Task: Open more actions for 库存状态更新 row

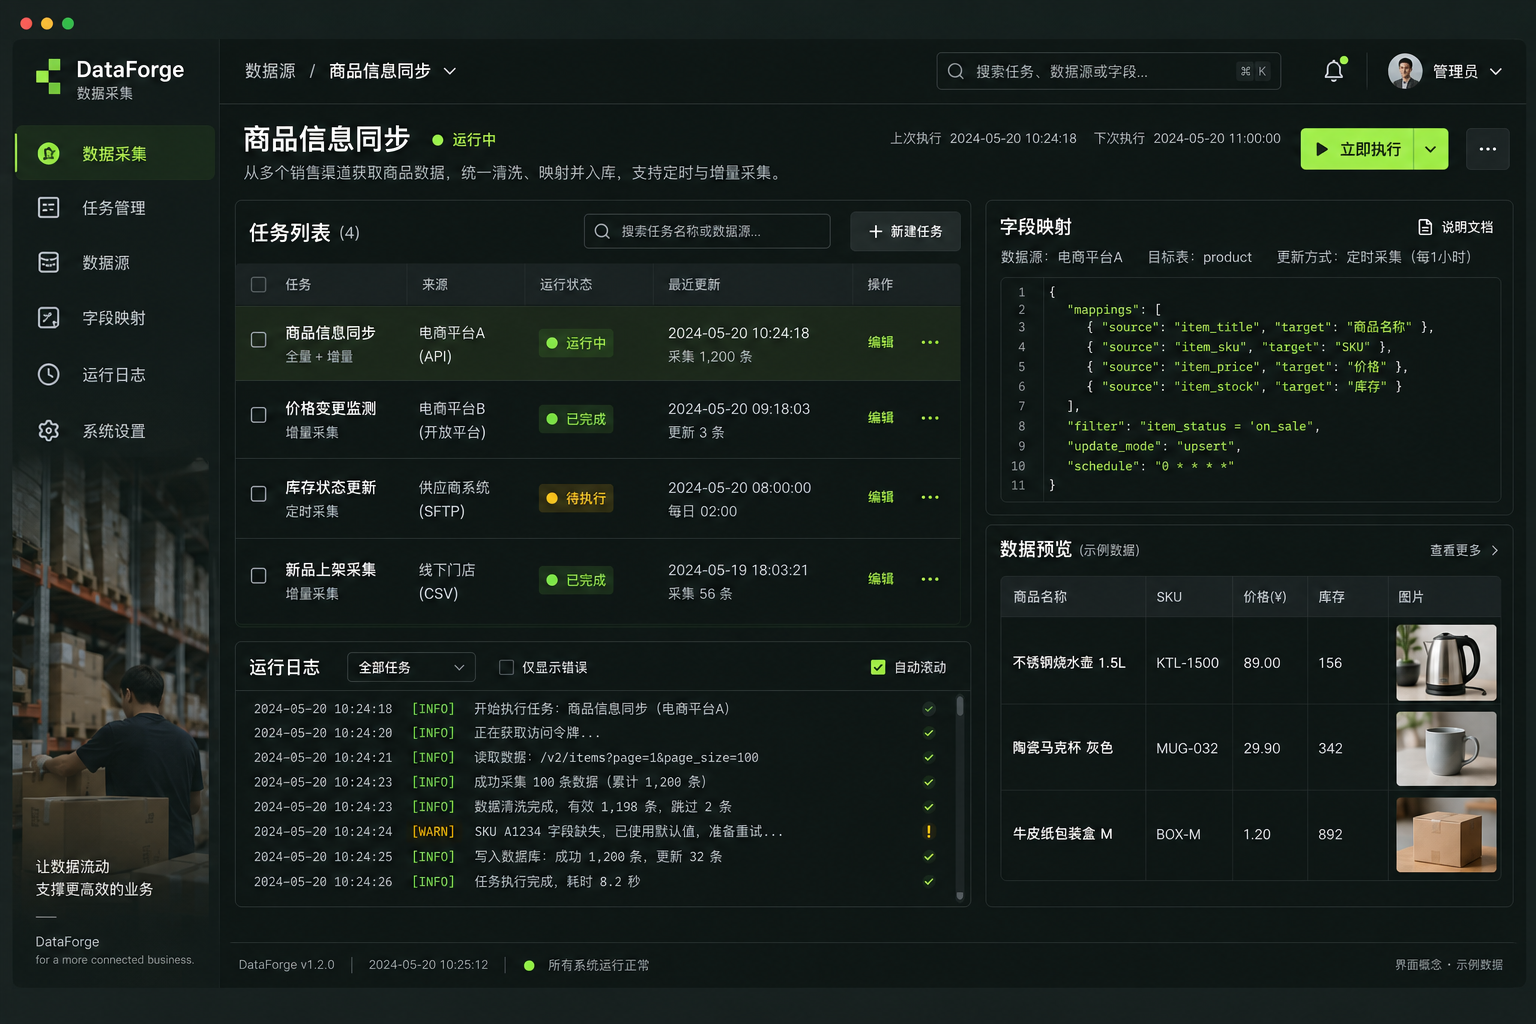Action: pos(930,497)
